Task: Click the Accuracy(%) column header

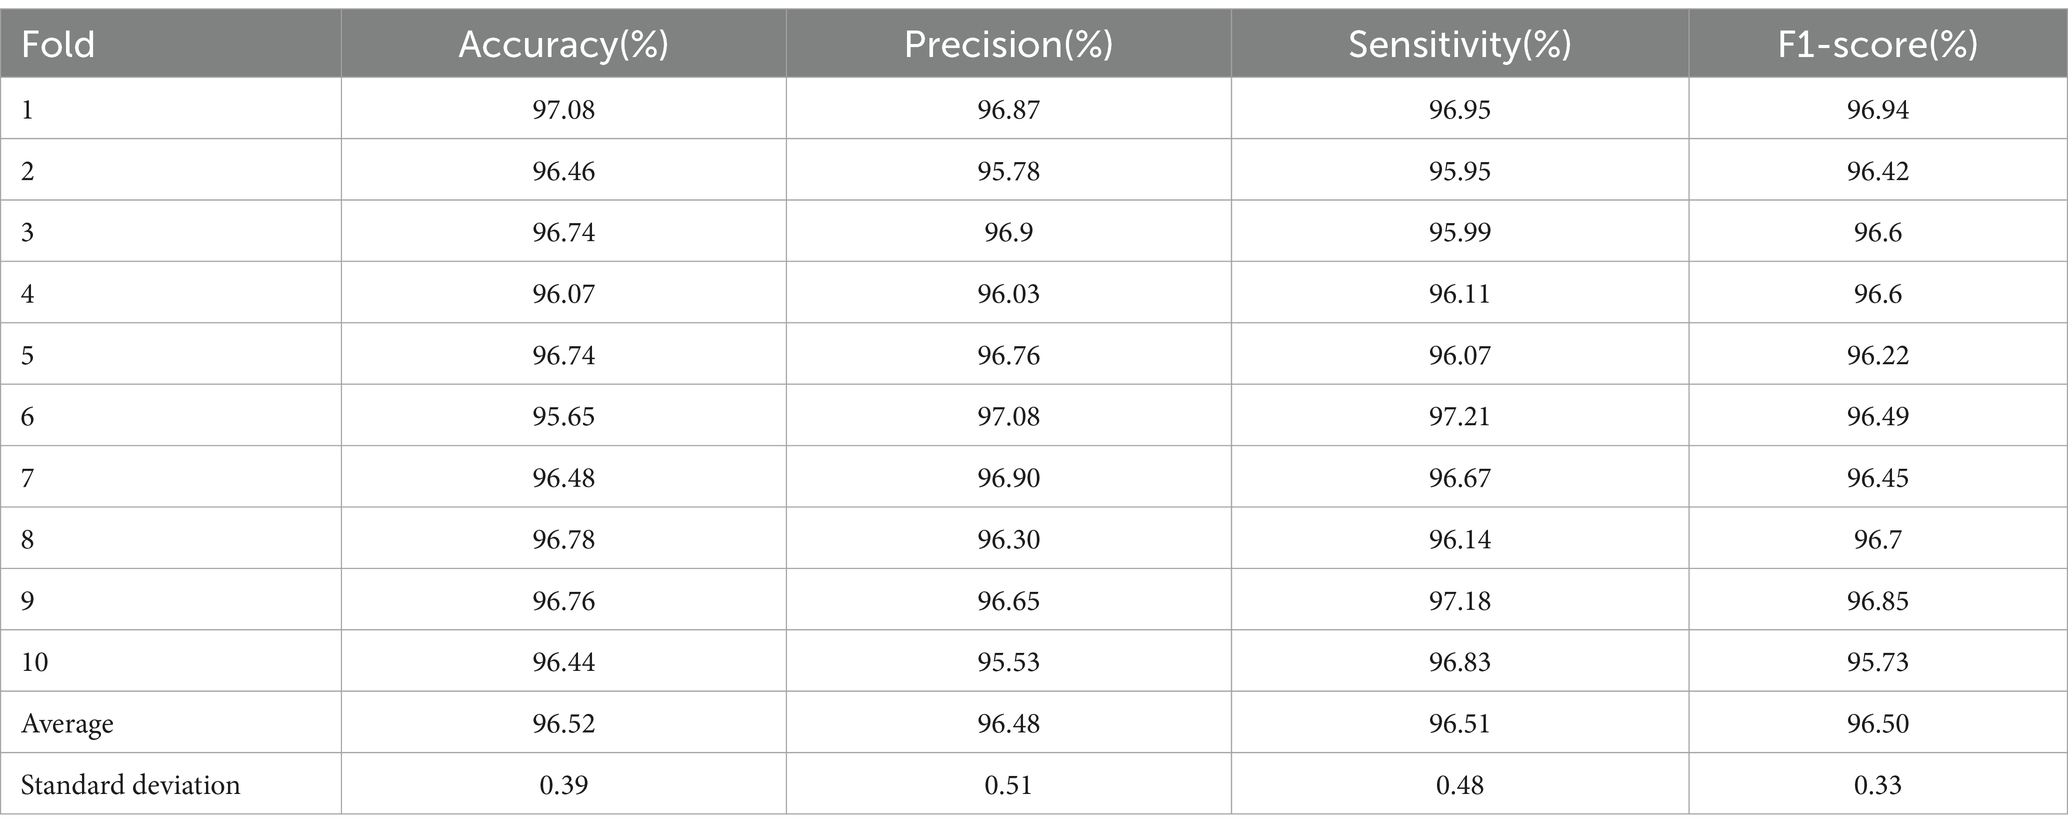Action: pyautogui.click(x=563, y=45)
